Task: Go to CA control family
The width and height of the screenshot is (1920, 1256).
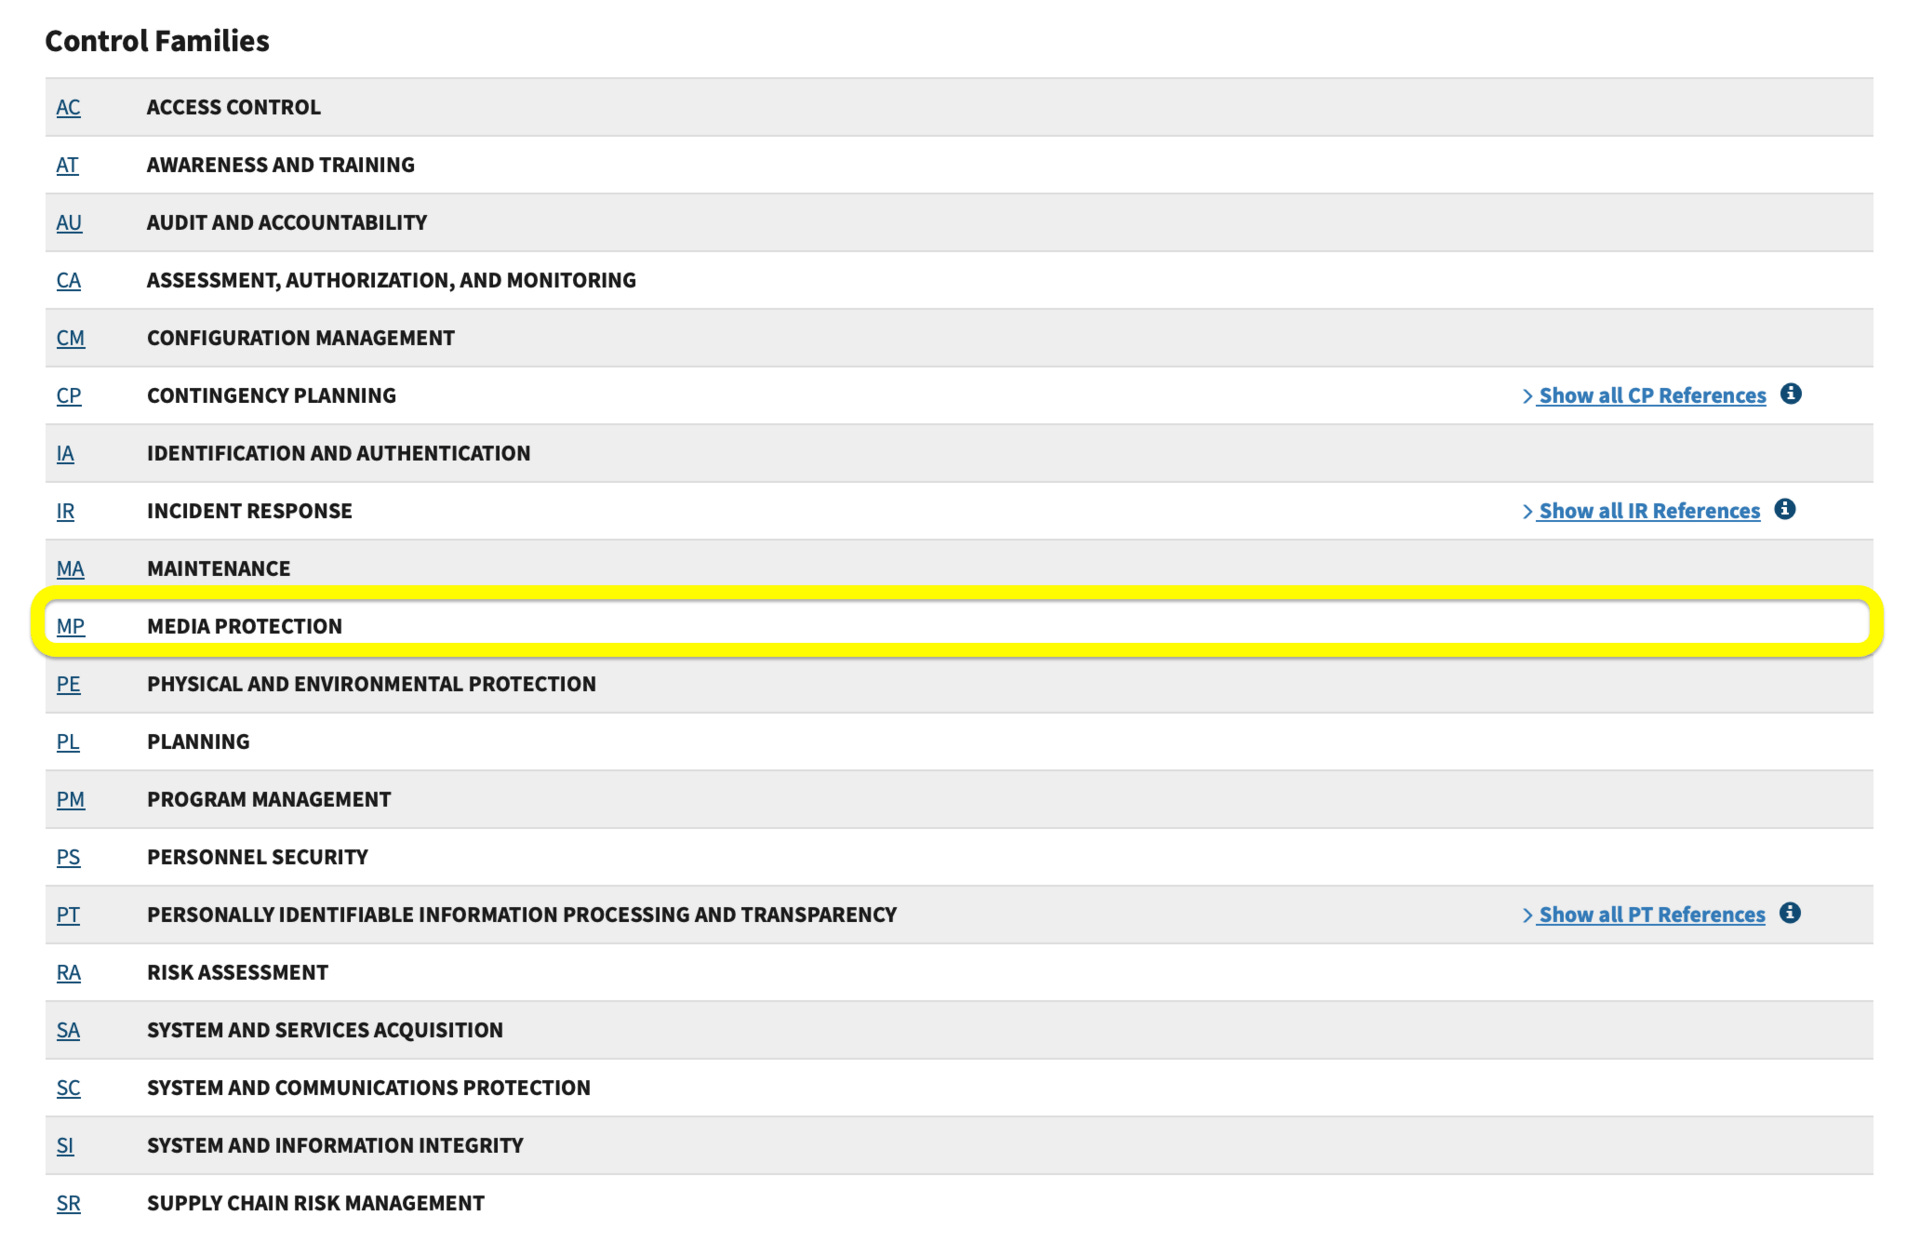Action: tap(68, 281)
